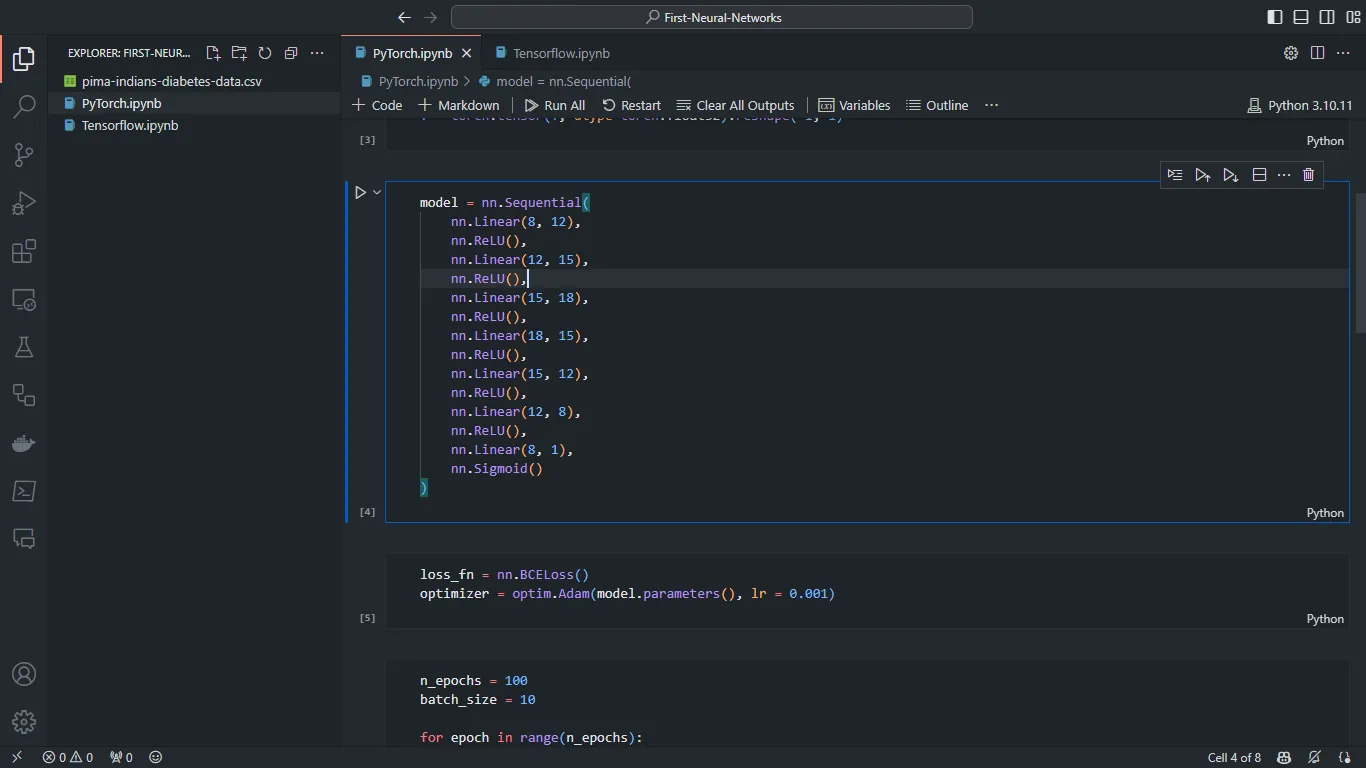Viewport: 1366px width, 768px height.
Task: Close the PyTorch.ipynb tab
Action: click(466, 53)
